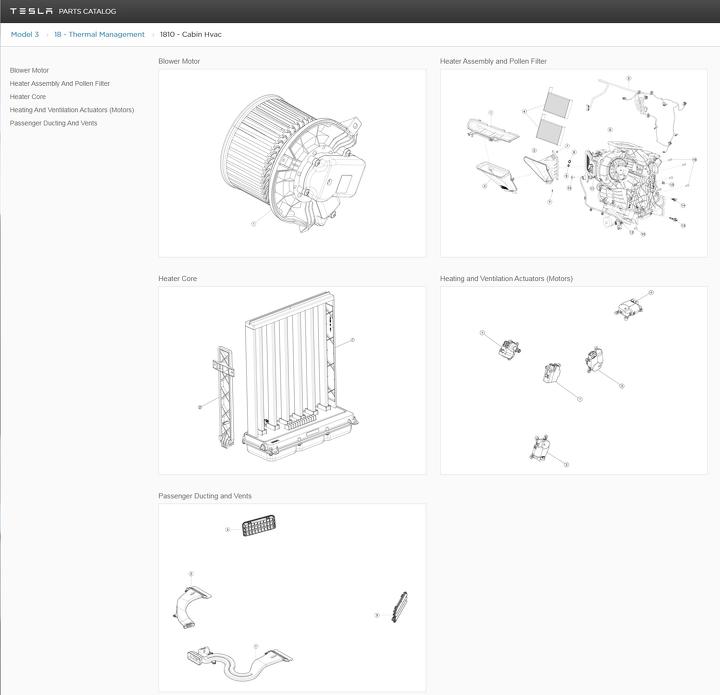Click the Tesla logo in the header
Screen dimensions: 720x695
coord(31,11)
